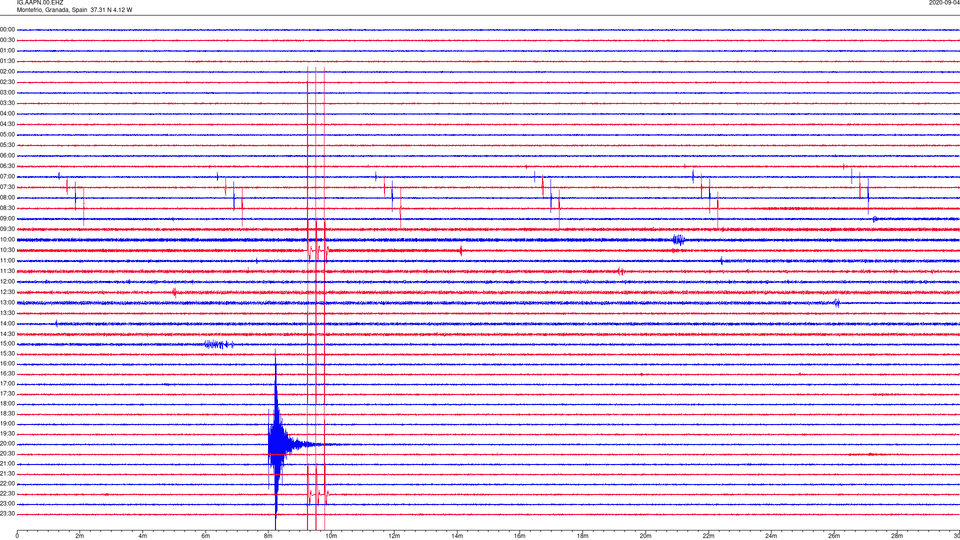Screen dimensions: 960x540
Task: Click the 2m mark on the time axis
Action: point(80,536)
